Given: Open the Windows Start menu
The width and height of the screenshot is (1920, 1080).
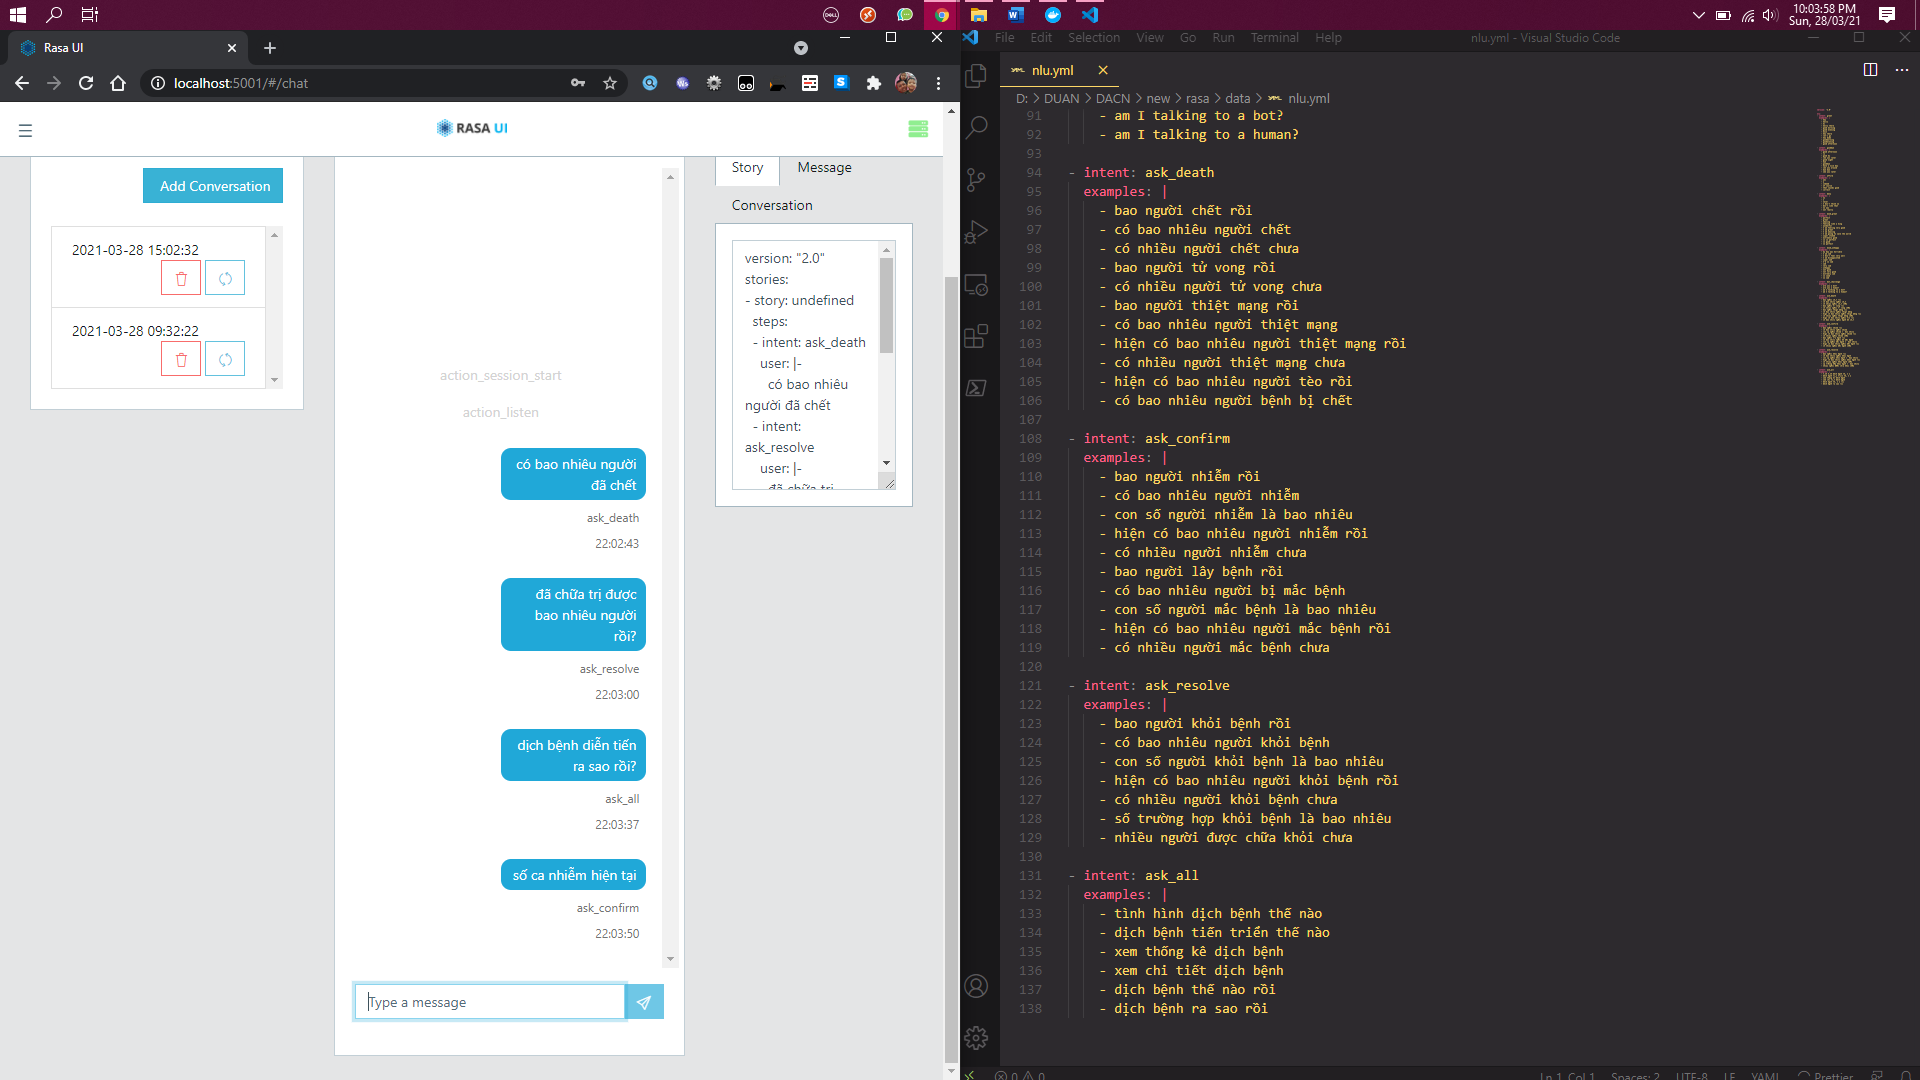Looking at the screenshot, I should point(17,15).
